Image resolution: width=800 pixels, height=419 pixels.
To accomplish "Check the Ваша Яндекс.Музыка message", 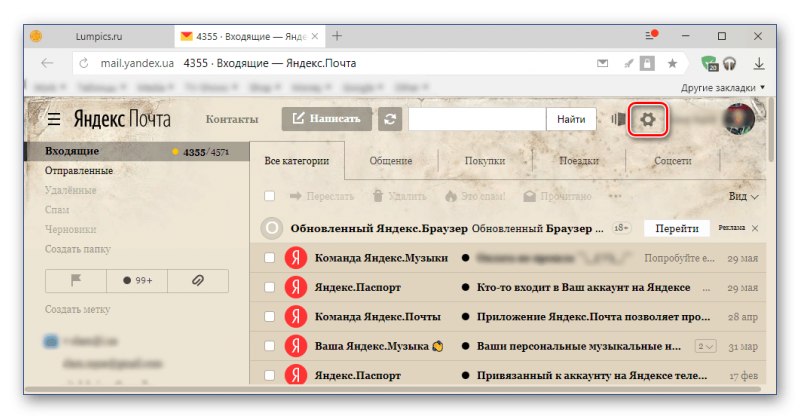I will (269, 346).
